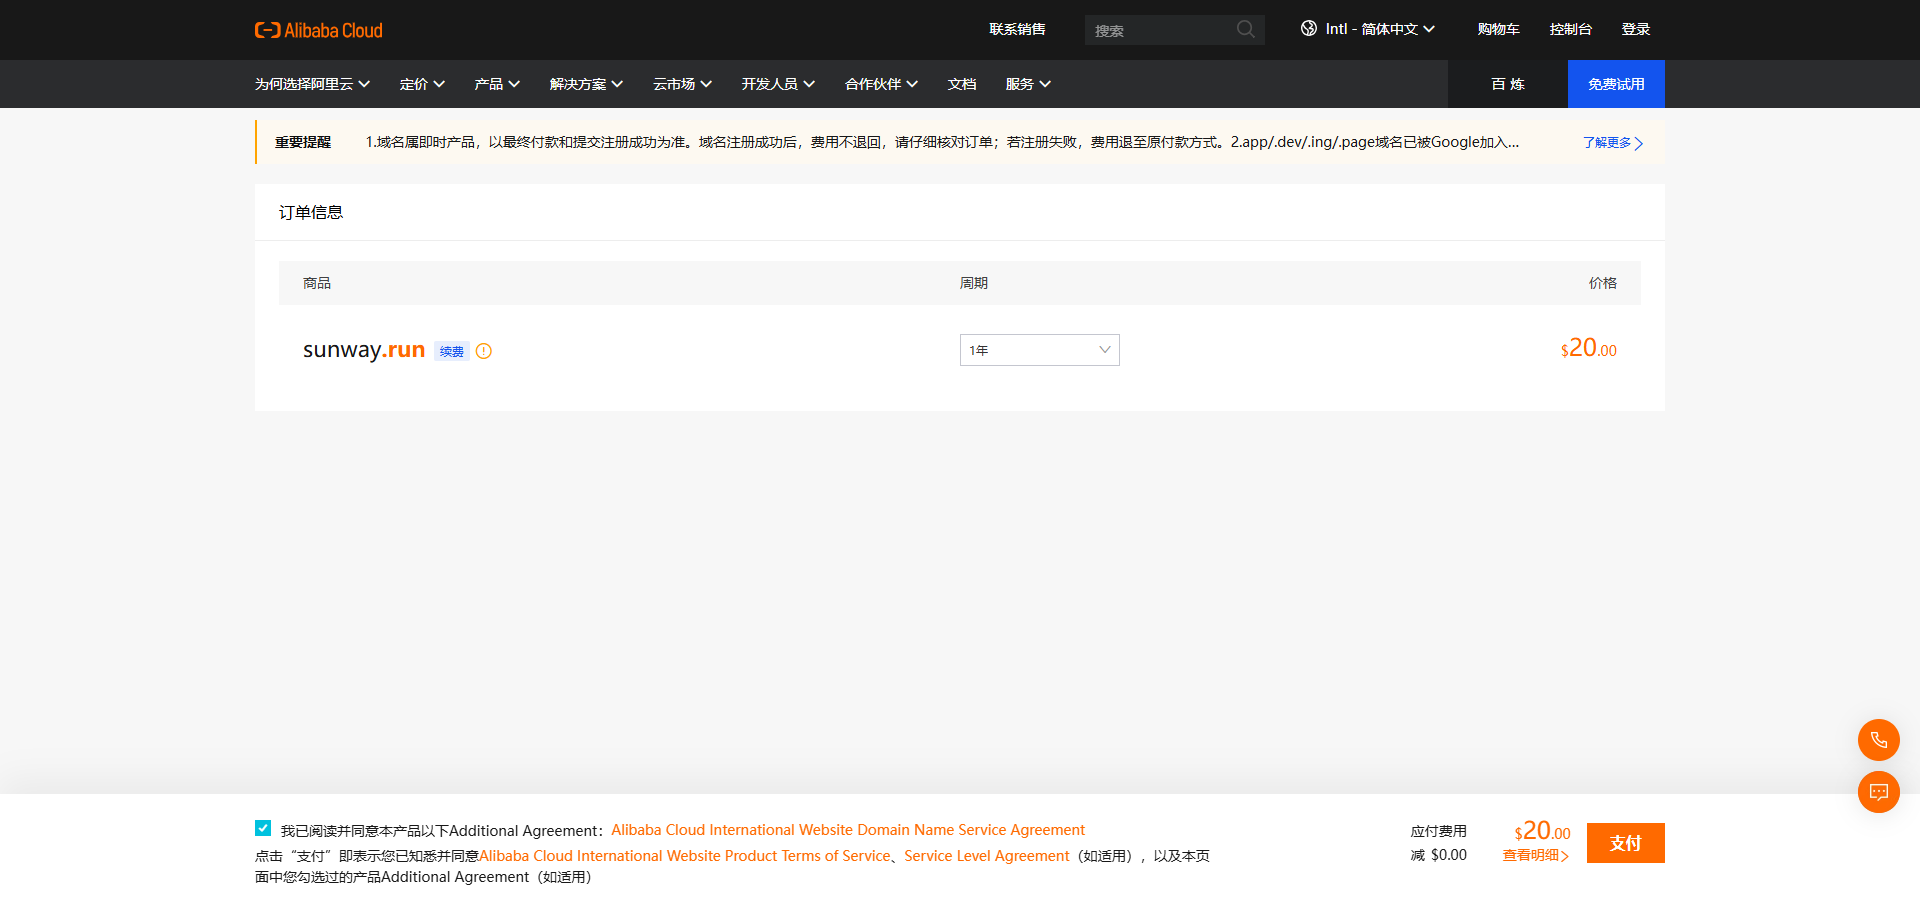Open the phone contact floating icon
1920x911 pixels.
tap(1878, 740)
